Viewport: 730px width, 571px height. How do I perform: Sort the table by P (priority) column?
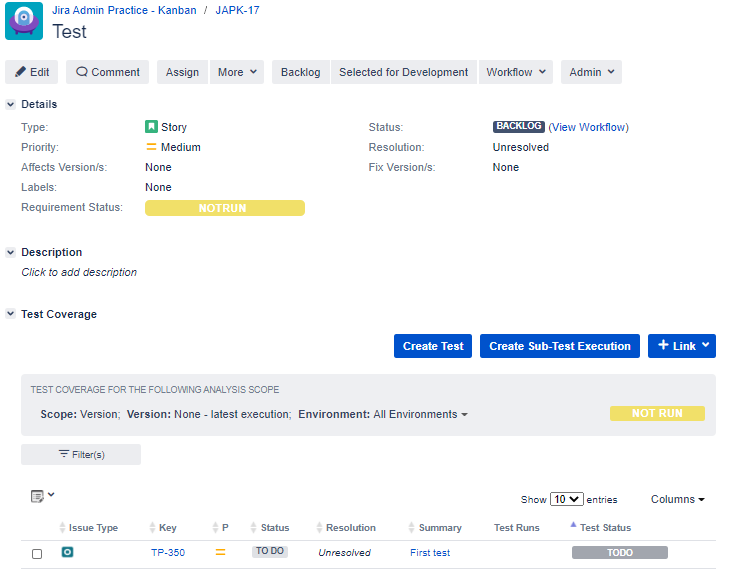point(220,528)
